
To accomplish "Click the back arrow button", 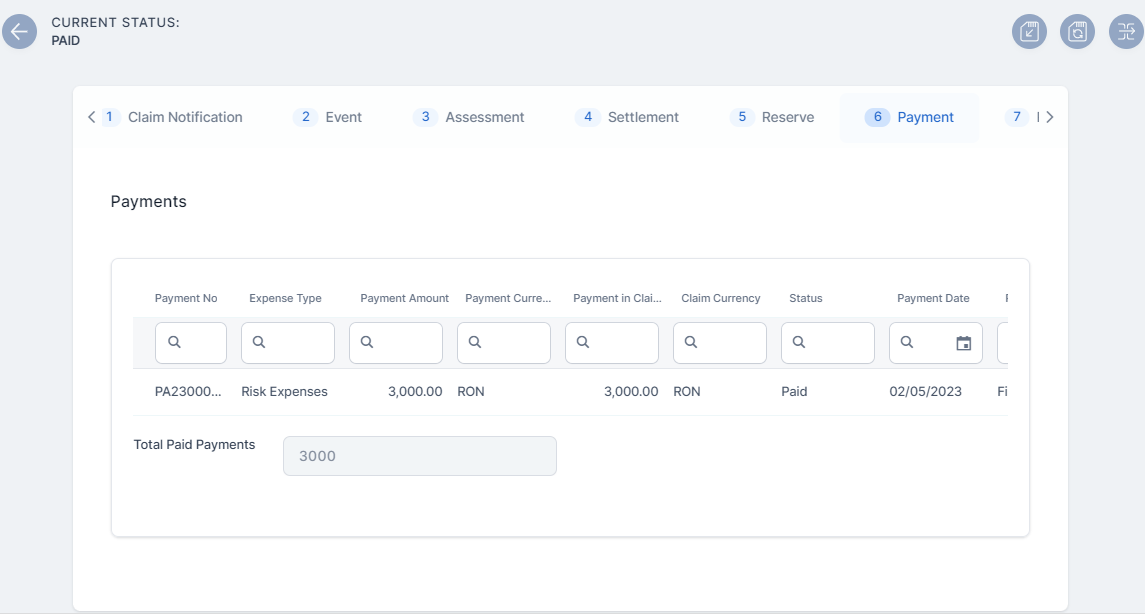I will (x=19, y=31).
